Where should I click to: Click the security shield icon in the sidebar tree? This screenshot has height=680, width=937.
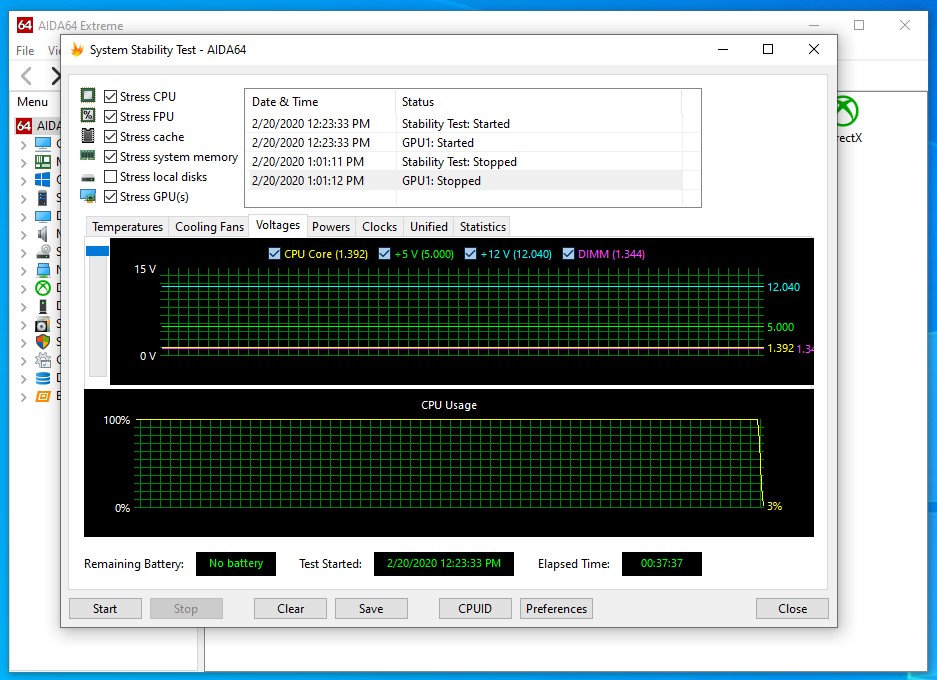[43, 342]
